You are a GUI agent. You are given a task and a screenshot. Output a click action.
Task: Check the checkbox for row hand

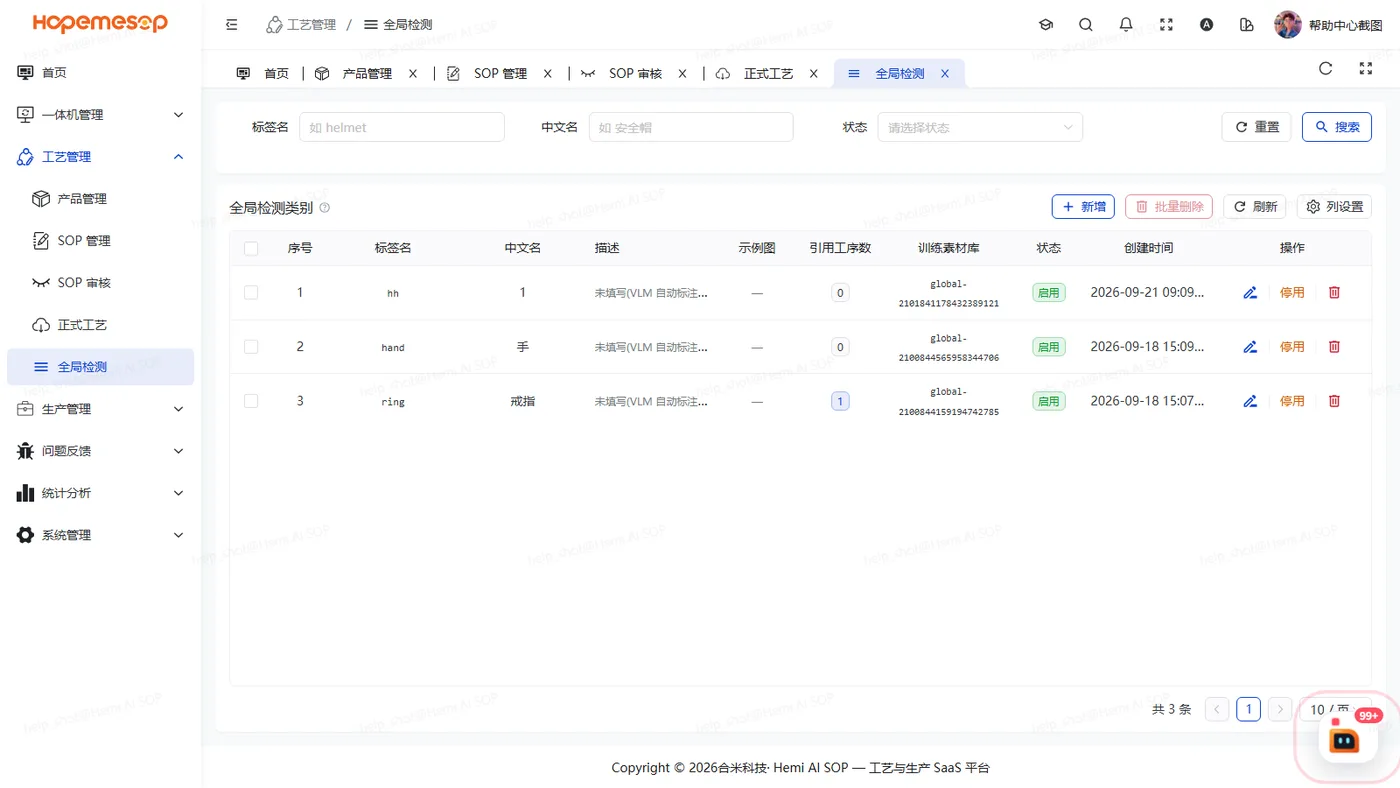coord(251,347)
